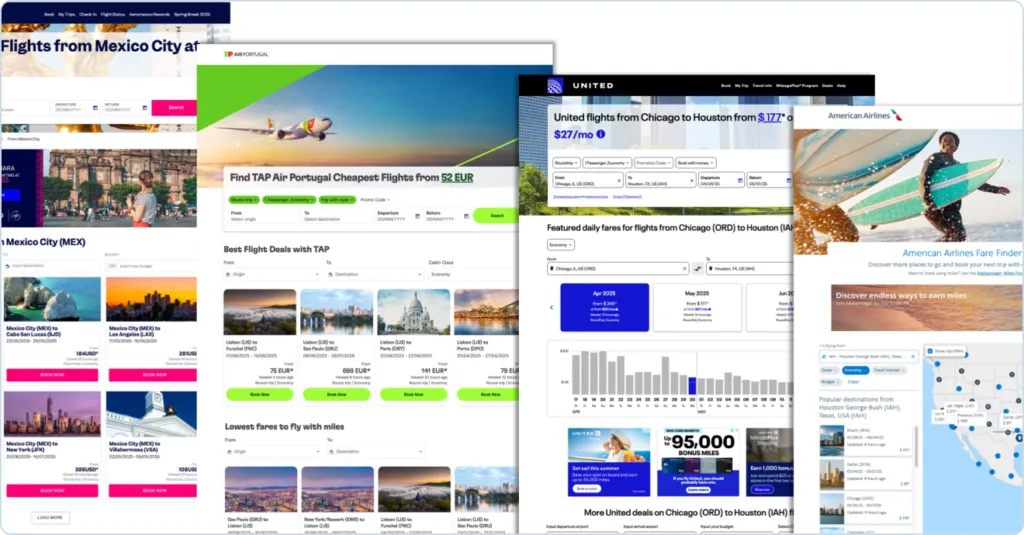The image size is (1024, 535).
Task: Click Learn more on 95,000 bonus miles ad
Action: 697,489
